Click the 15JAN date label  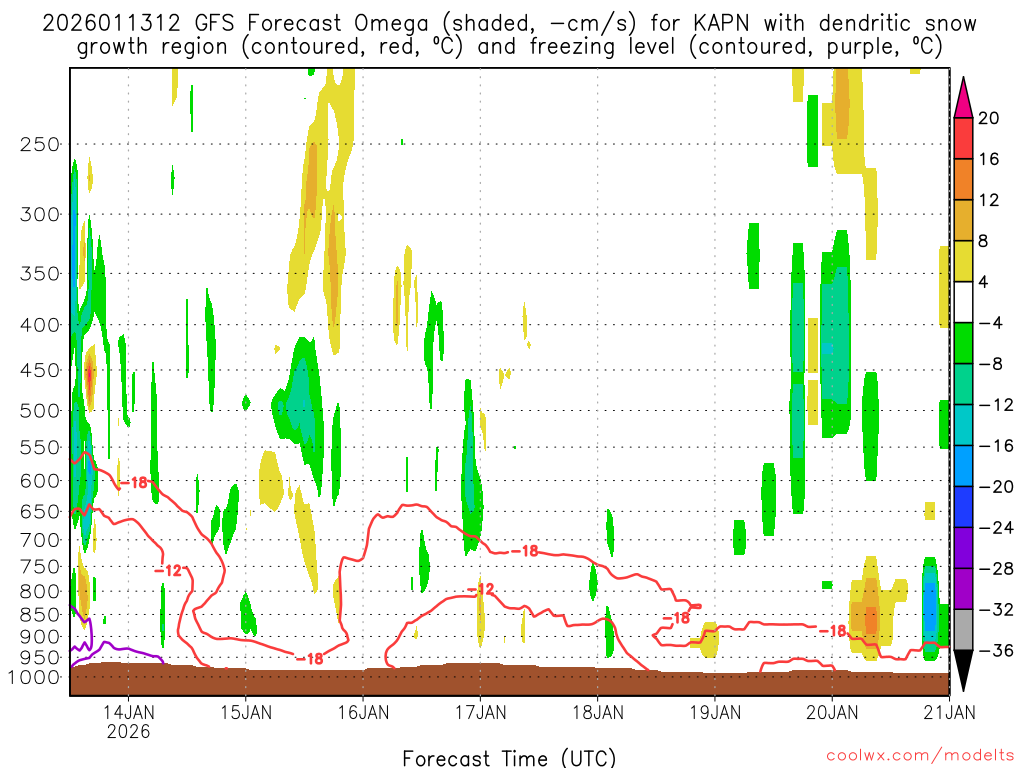(246, 712)
